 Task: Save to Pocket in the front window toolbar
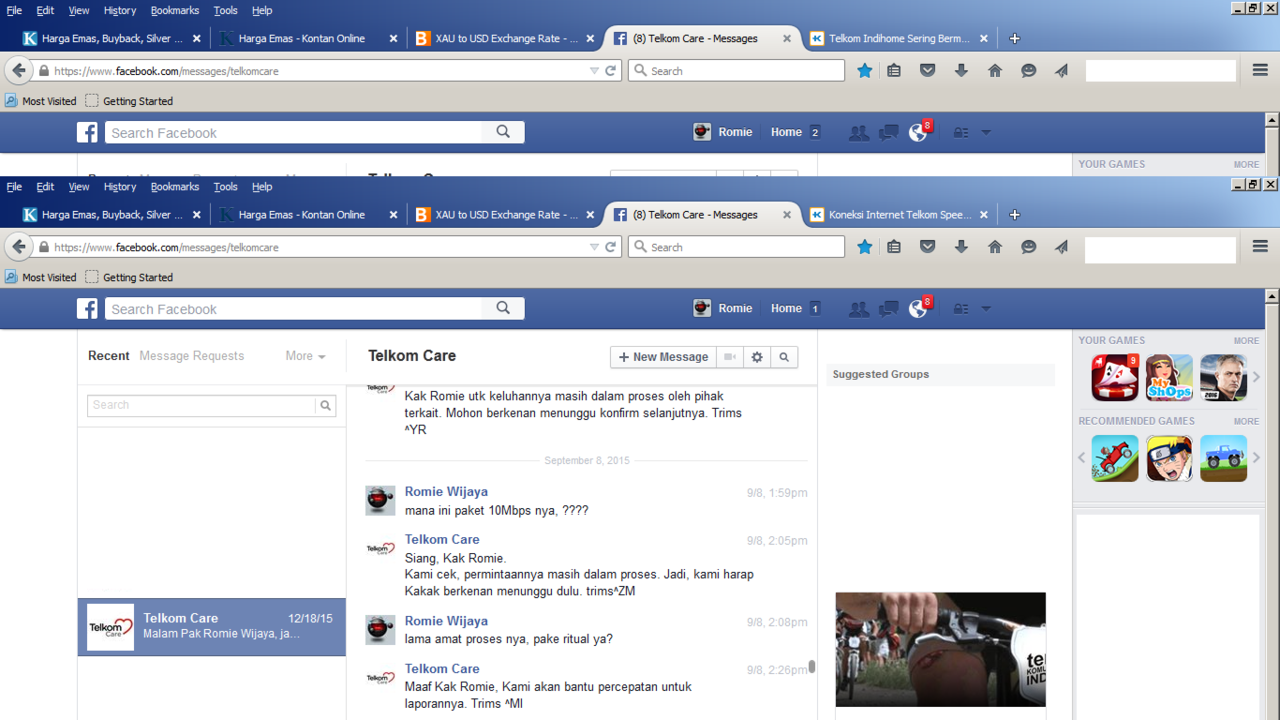[x=928, y=247]
